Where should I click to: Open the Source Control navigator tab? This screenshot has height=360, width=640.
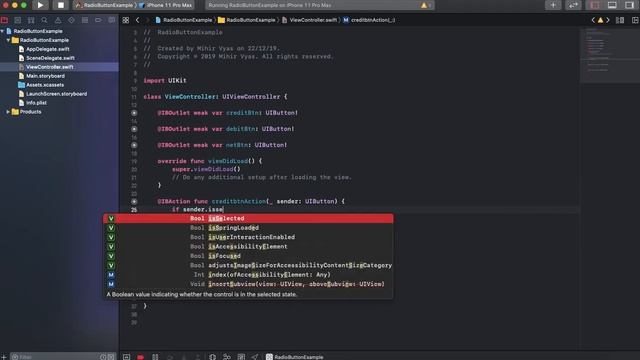coord(18,20)
